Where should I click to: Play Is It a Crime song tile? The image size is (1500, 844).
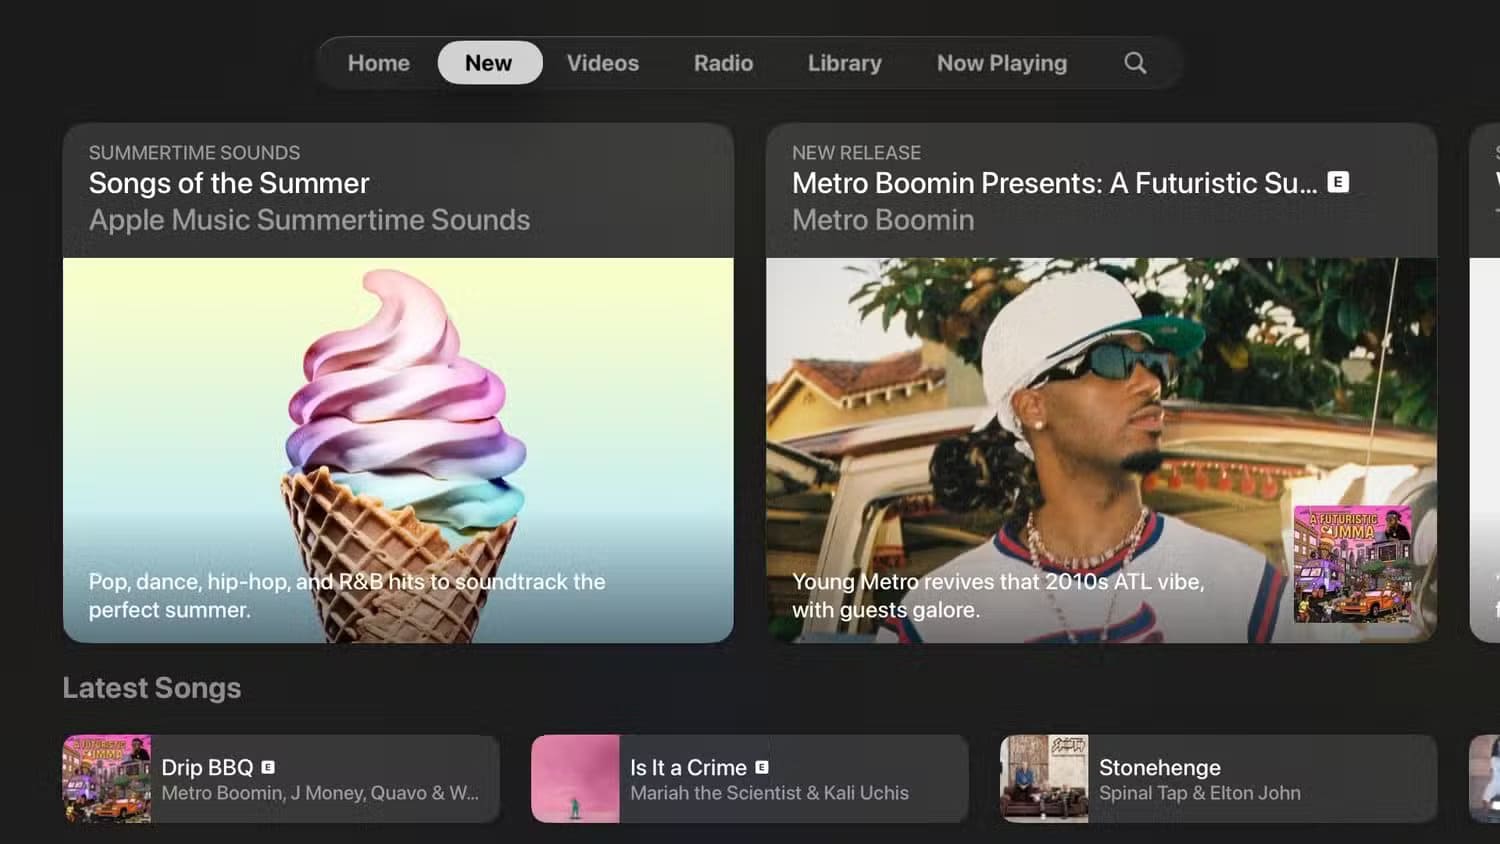(750, 779)
